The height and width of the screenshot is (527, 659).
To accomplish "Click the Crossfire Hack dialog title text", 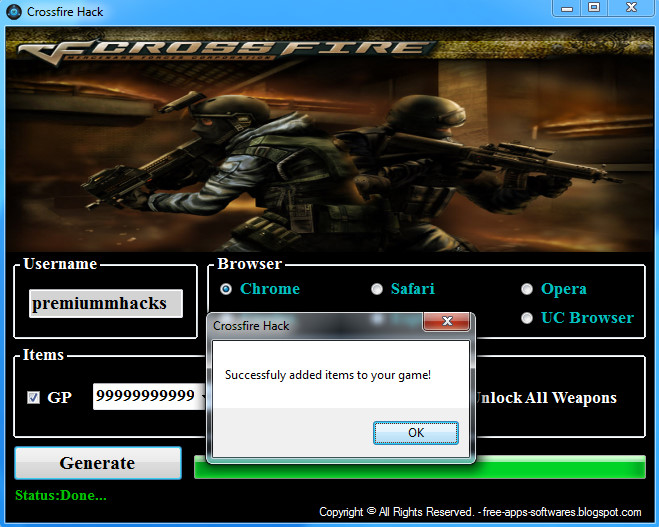I will pyautogui.click(x=251, y=326).
